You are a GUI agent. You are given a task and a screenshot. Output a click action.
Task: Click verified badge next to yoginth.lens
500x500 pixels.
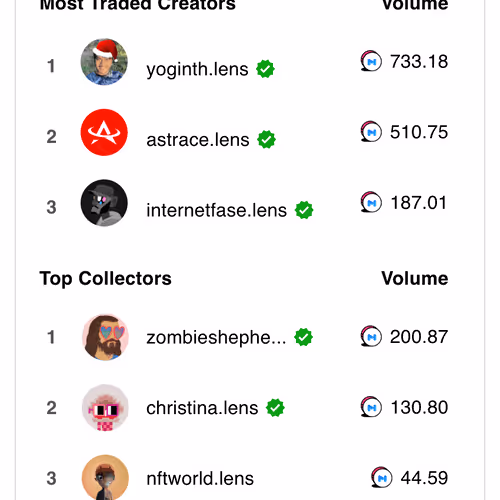click(x=265, y=69)
